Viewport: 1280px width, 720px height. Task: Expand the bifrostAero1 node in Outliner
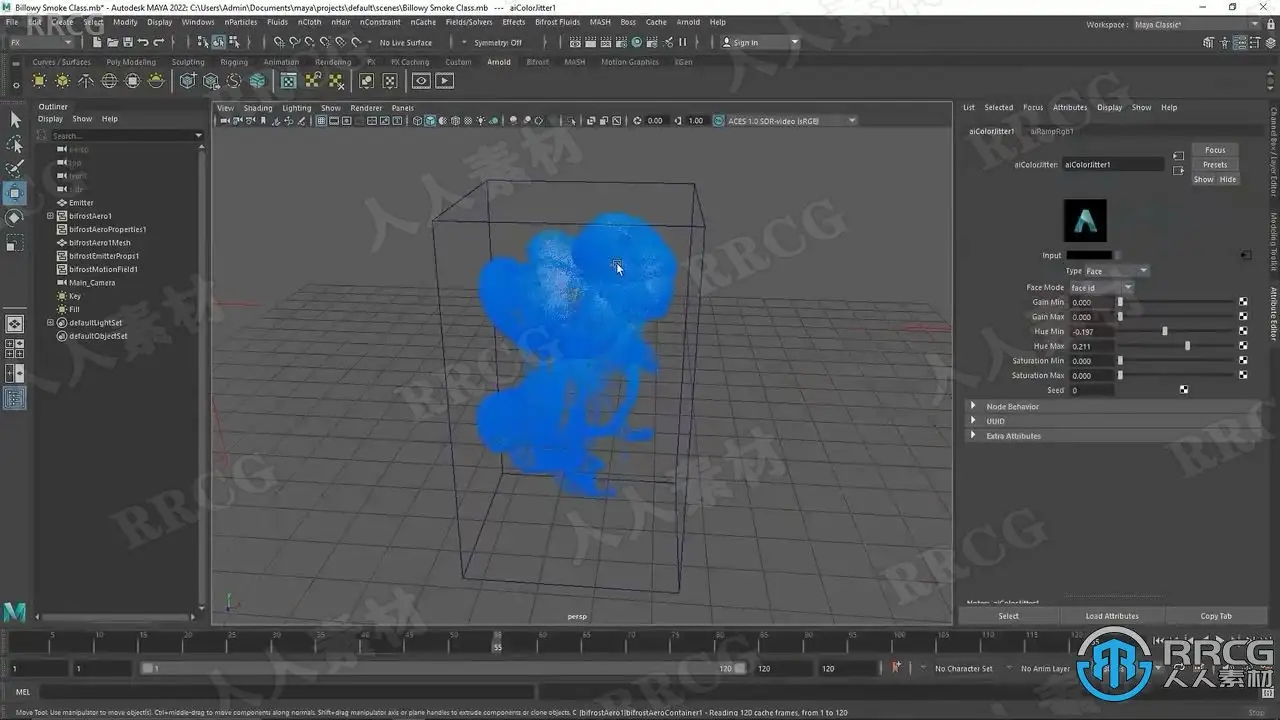pyautogui.click(x=50, y=216)
